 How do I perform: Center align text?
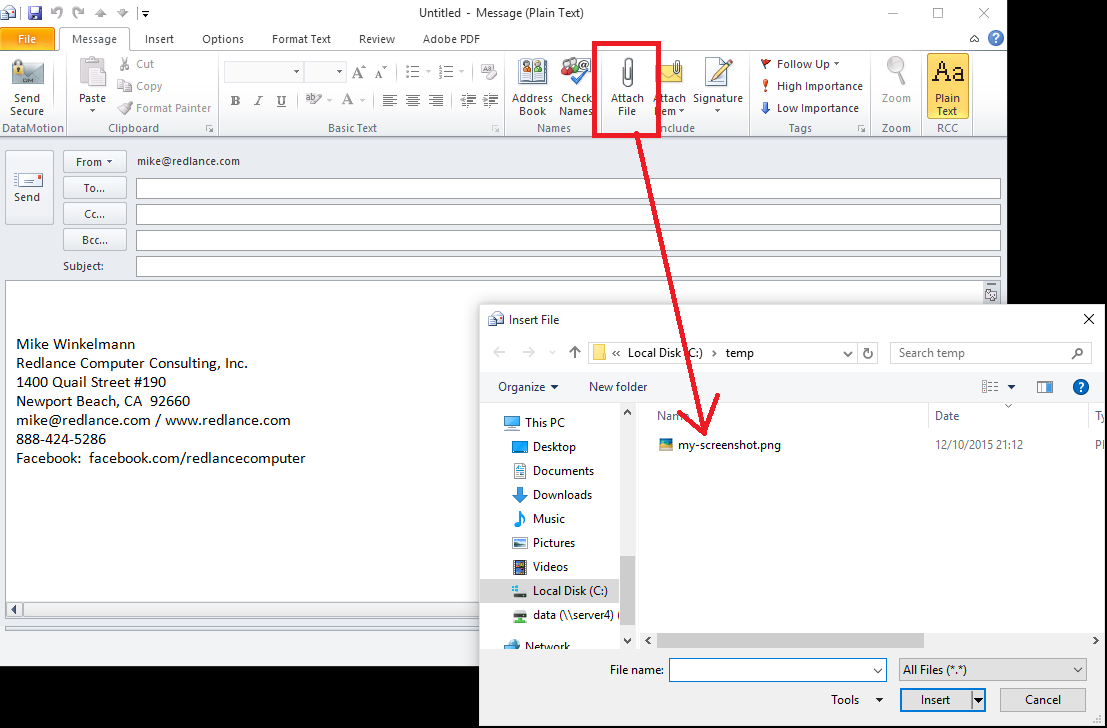coord(413,101)
